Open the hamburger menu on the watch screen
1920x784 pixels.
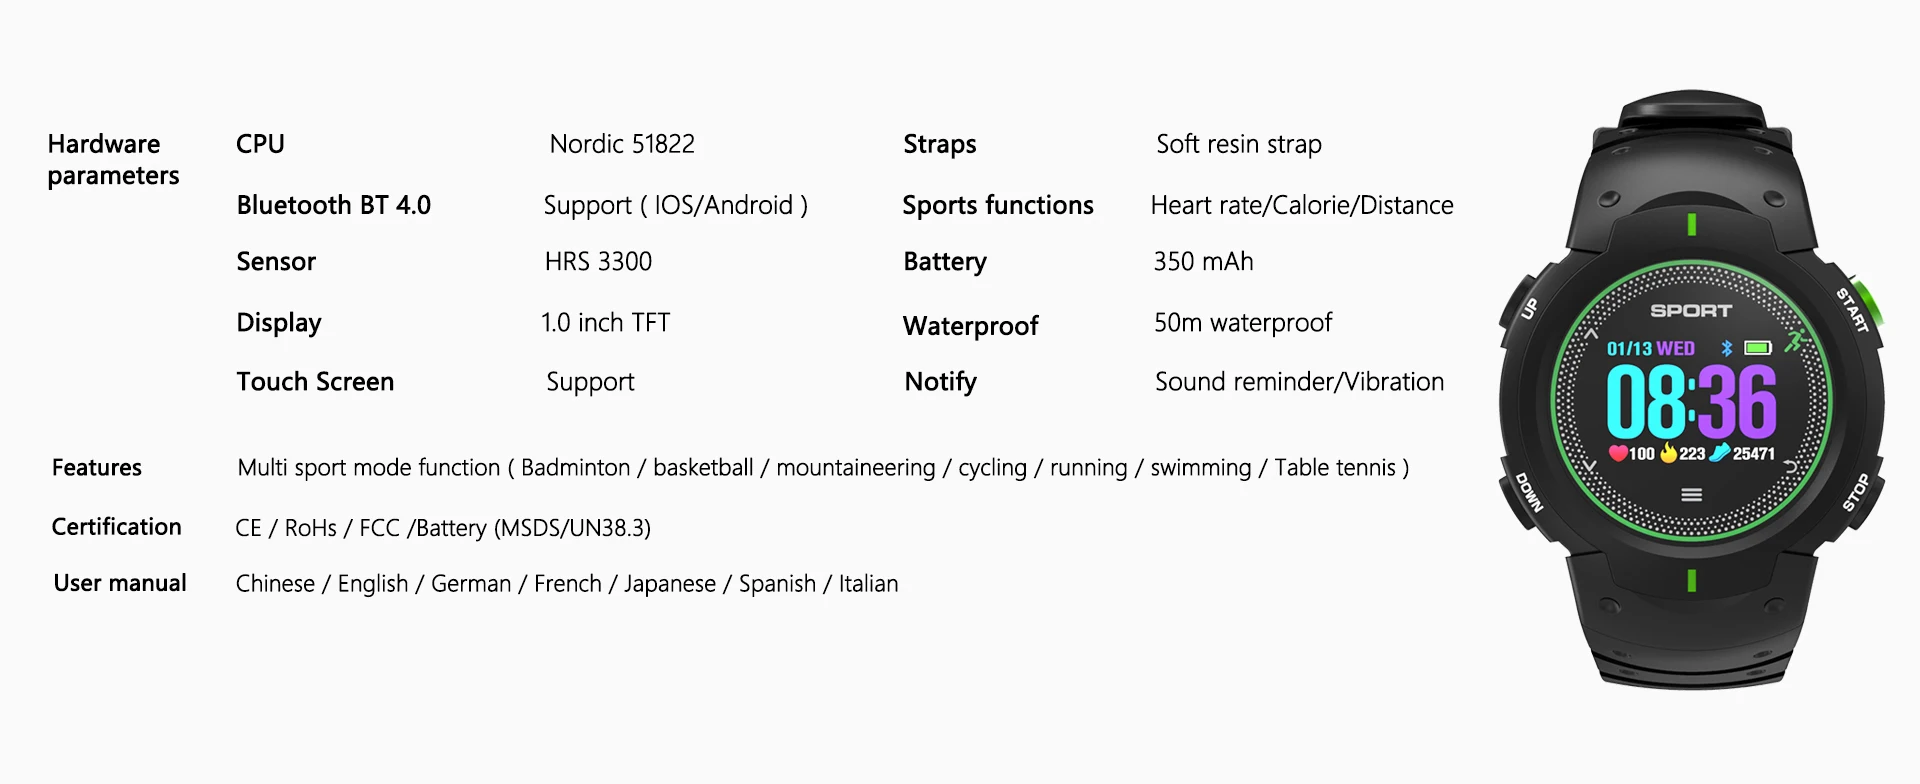tap(1691, 495)
